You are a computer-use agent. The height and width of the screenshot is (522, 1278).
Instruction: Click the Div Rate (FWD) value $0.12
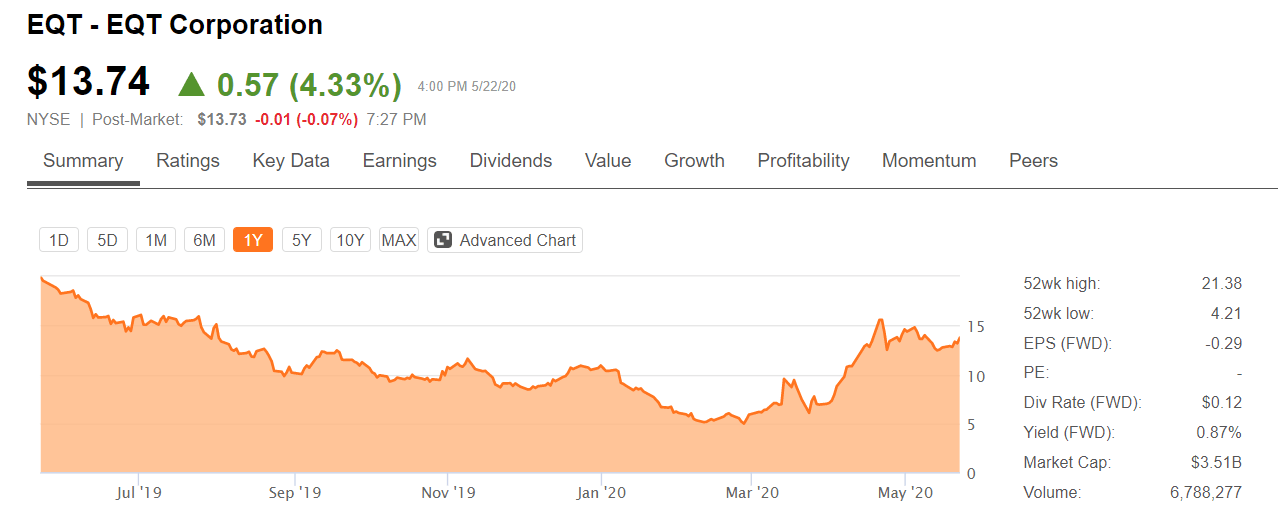(1223, 403)
